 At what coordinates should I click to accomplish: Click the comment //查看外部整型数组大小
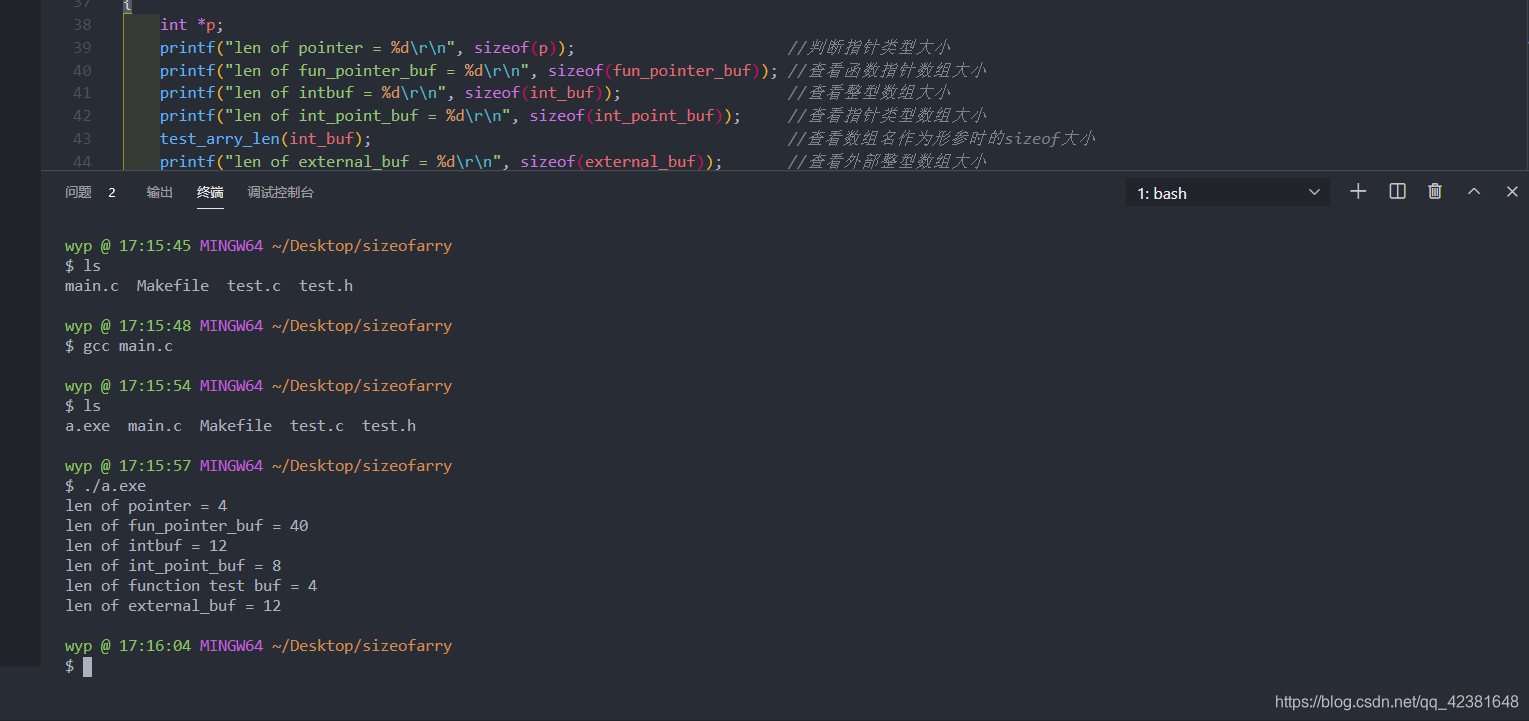pyautogui.click(x=888, y=161)
